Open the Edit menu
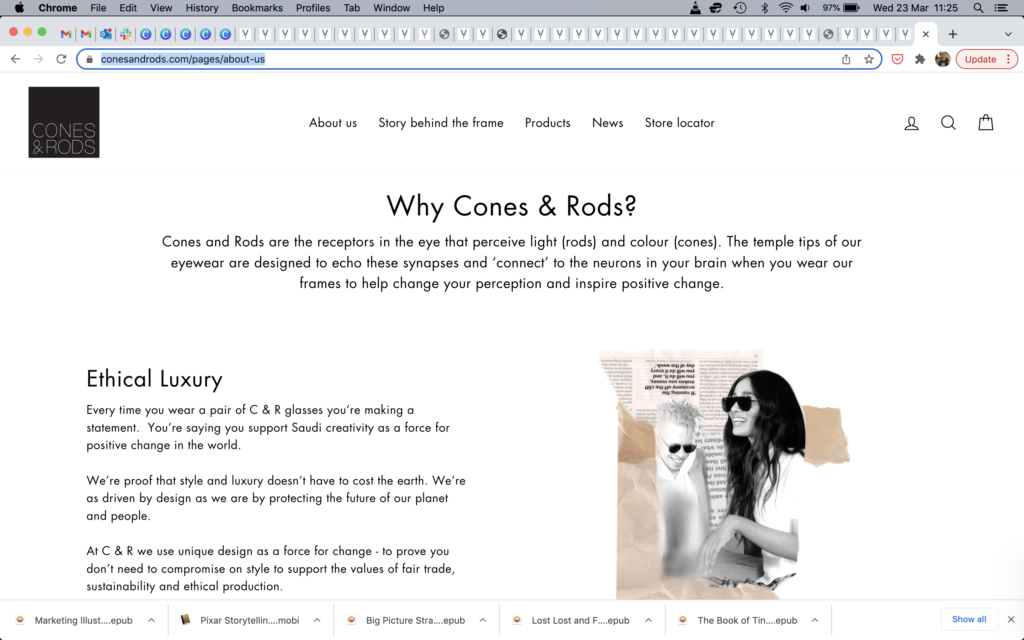The width and height of the screenshot is (1024, 640). coord(128,8)
